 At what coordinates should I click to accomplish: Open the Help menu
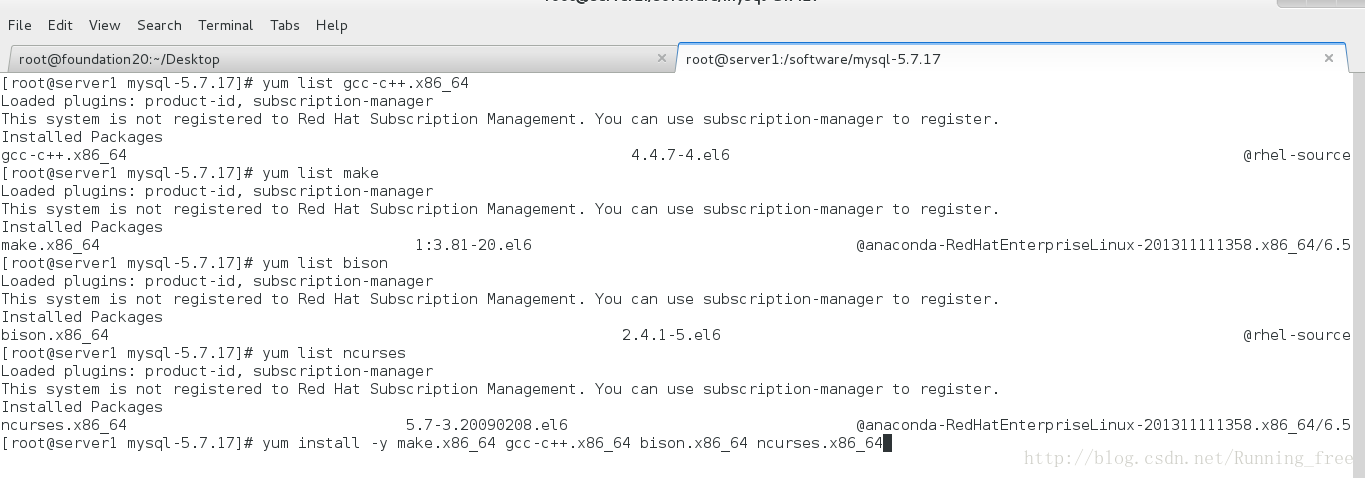click(331, 25)
